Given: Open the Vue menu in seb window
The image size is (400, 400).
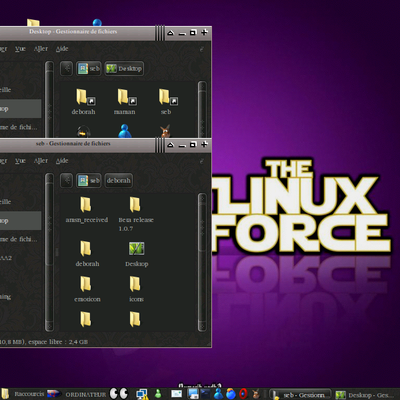Looking at the screenshot, I should point(20,161).
